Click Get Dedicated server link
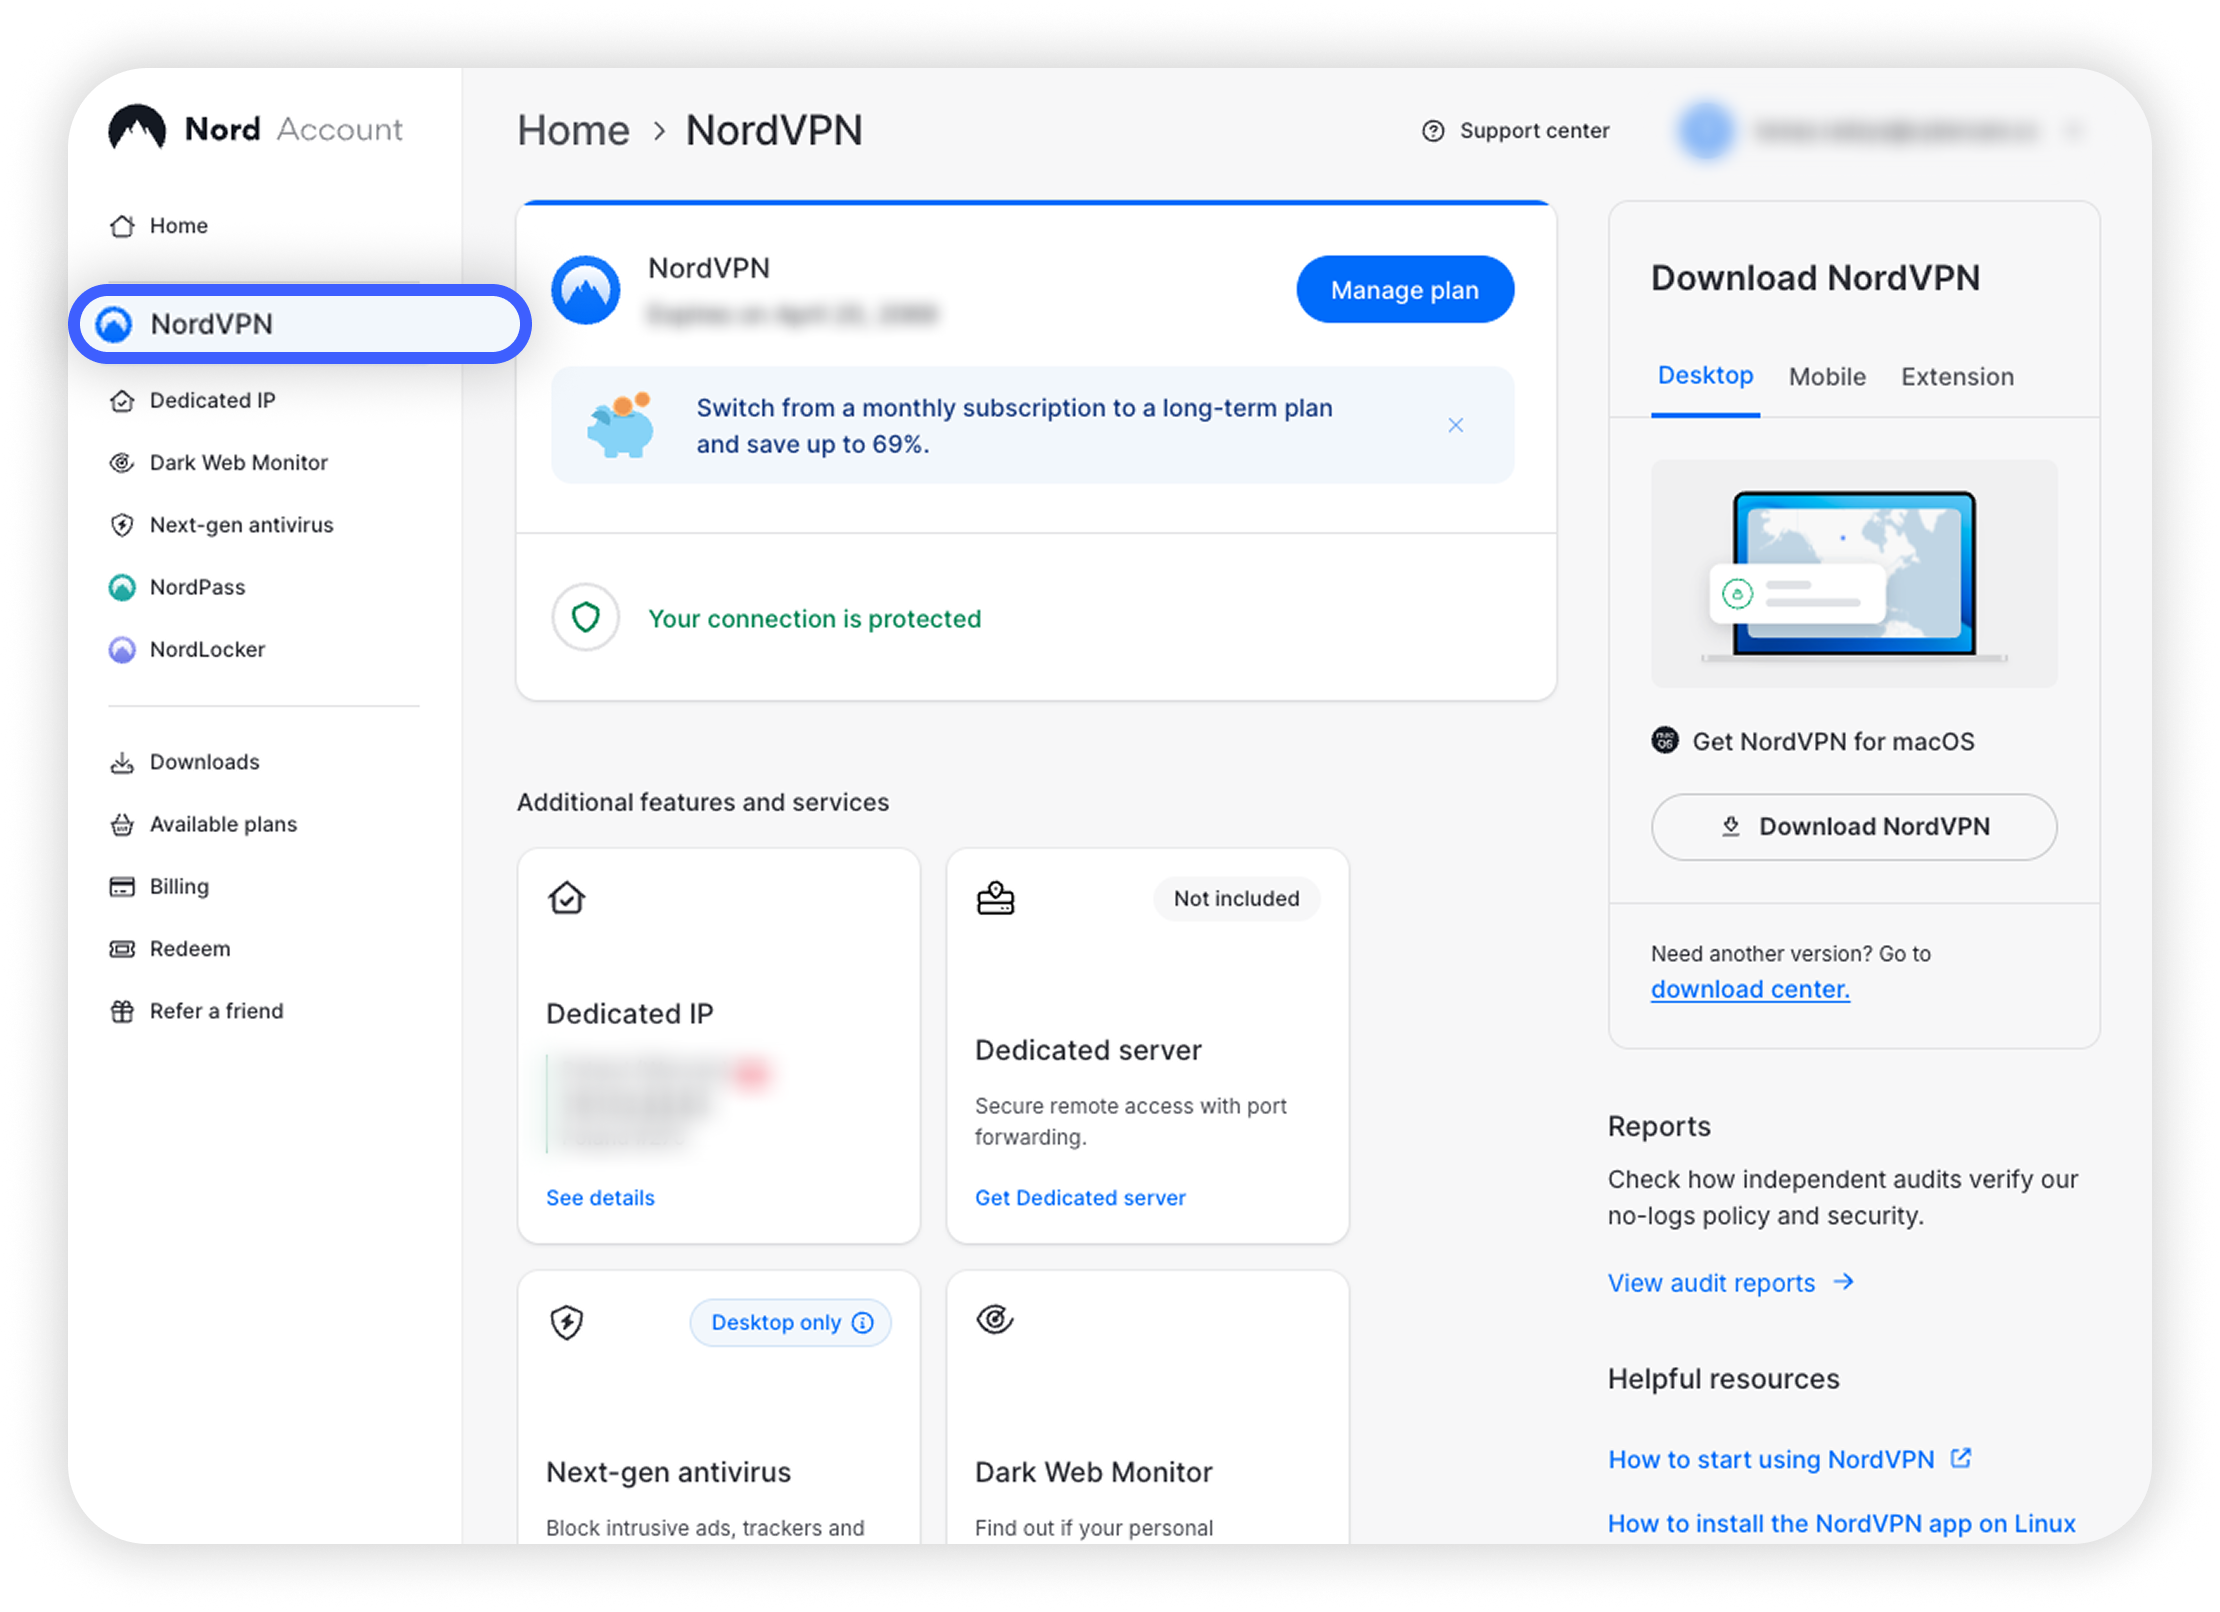Screen dimensions: 2220x1612 pos(1080,1197)
